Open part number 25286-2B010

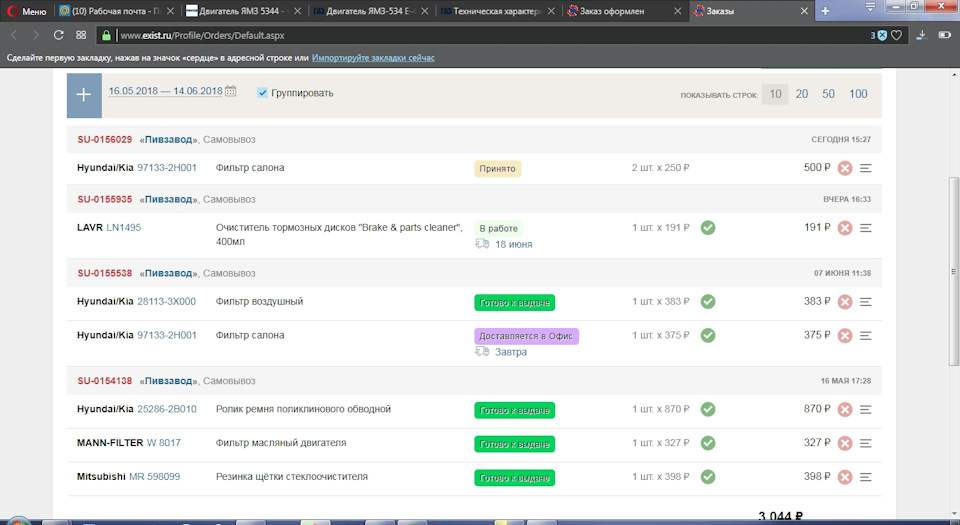click(x=167, y=409)
